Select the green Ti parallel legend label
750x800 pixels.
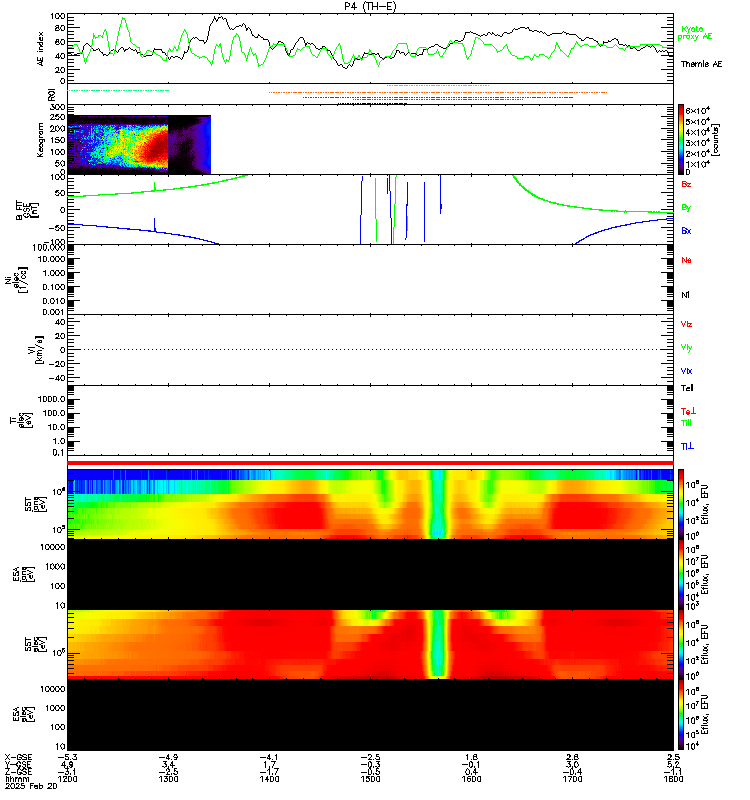[686, 423]
